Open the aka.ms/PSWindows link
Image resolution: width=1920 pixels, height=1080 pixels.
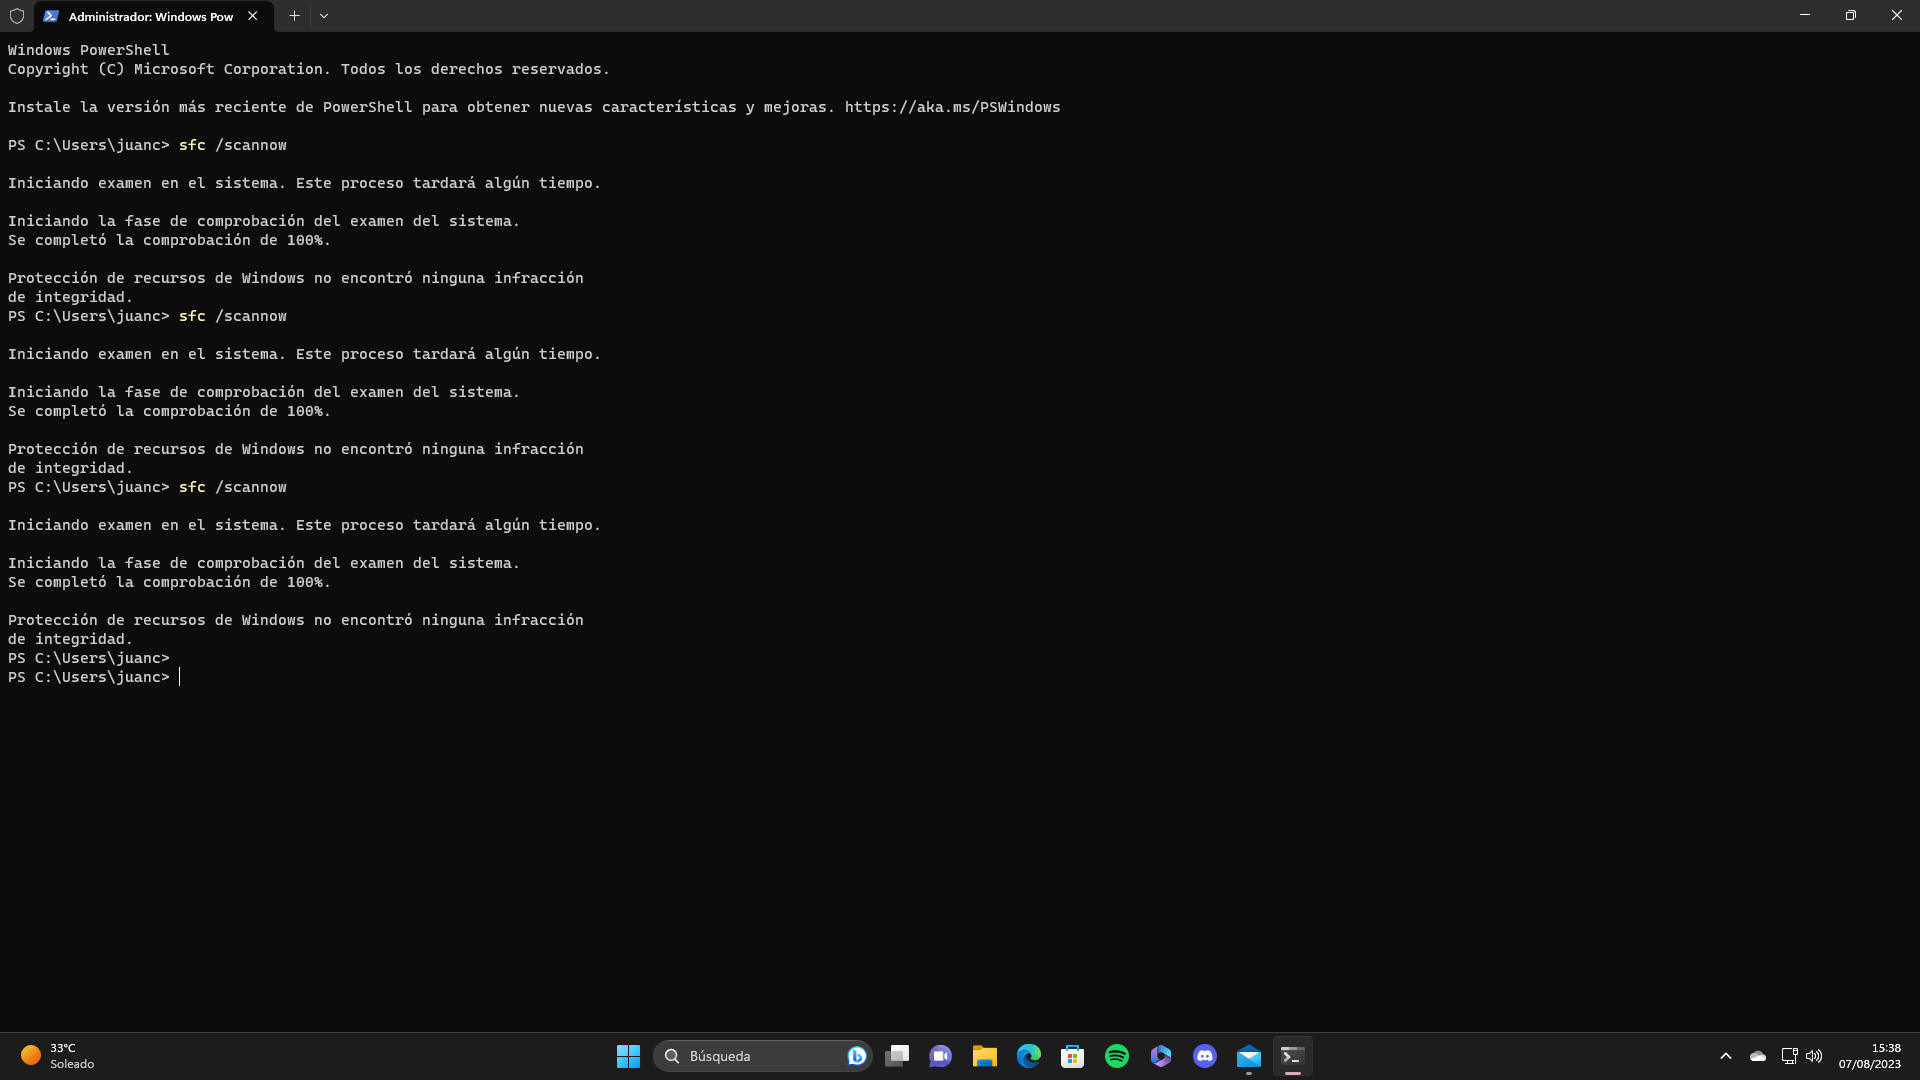952,107
